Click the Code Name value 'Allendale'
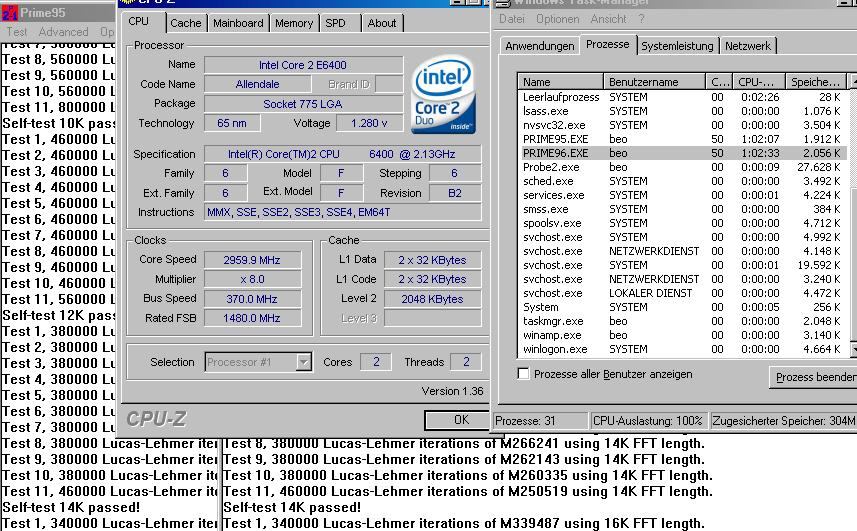The height and width of the screenshot is (531, 857). [x=257, y=84]
